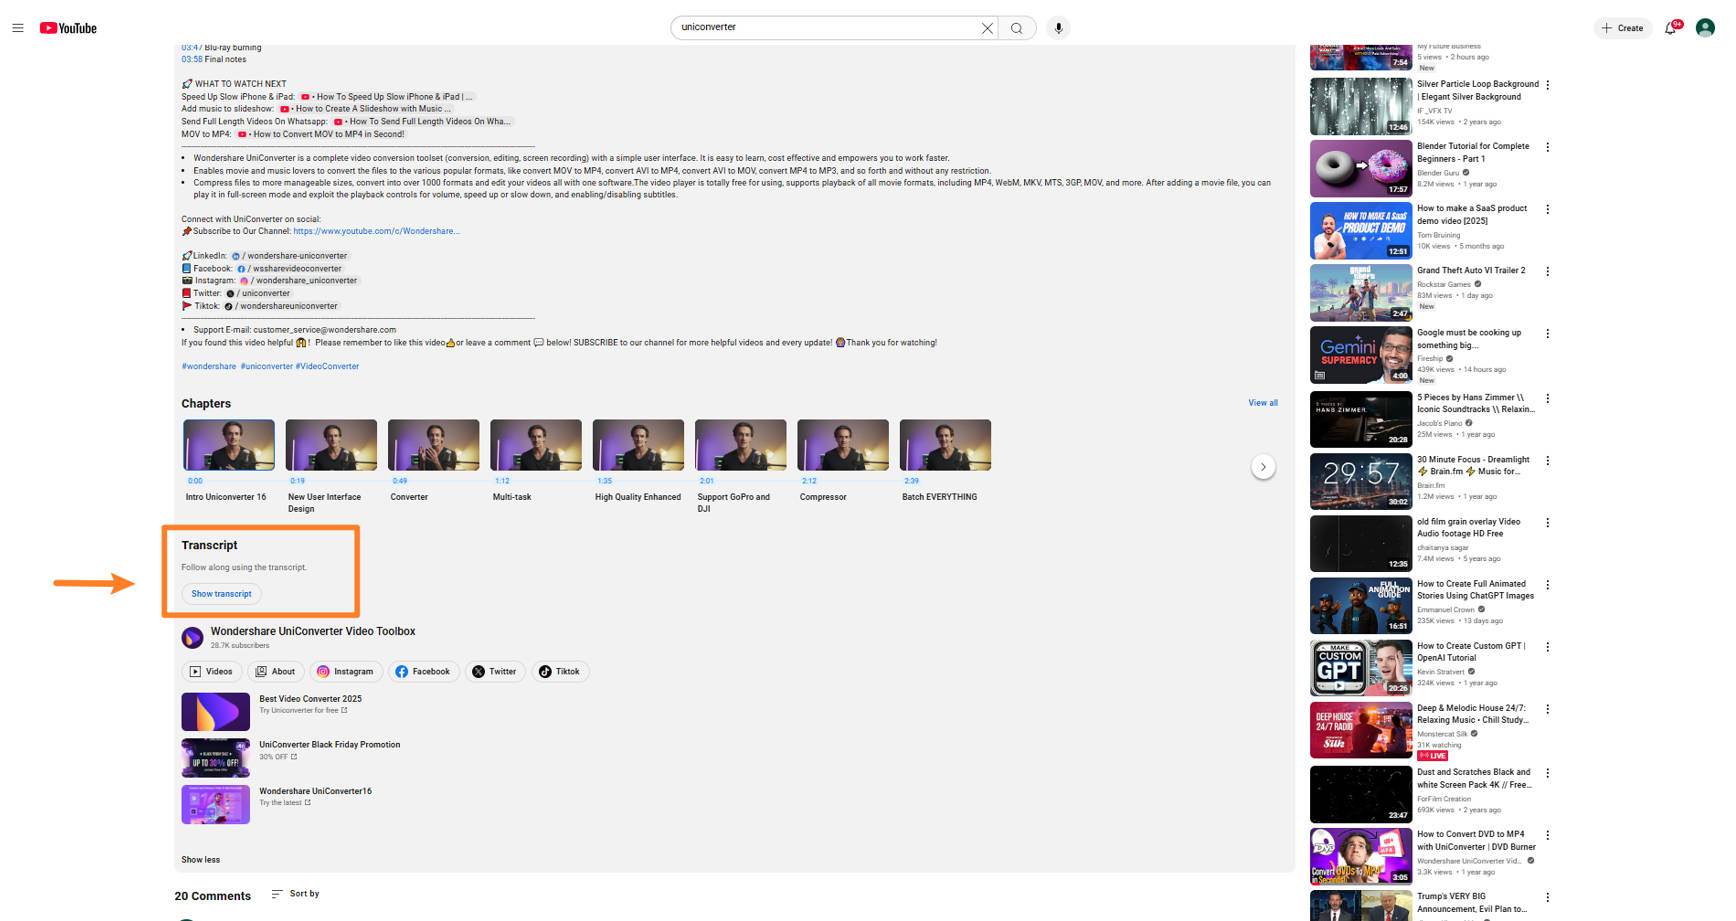This screenshot has height=921, width=1736.
Task: View all chapters
Action: (1263, 403)
